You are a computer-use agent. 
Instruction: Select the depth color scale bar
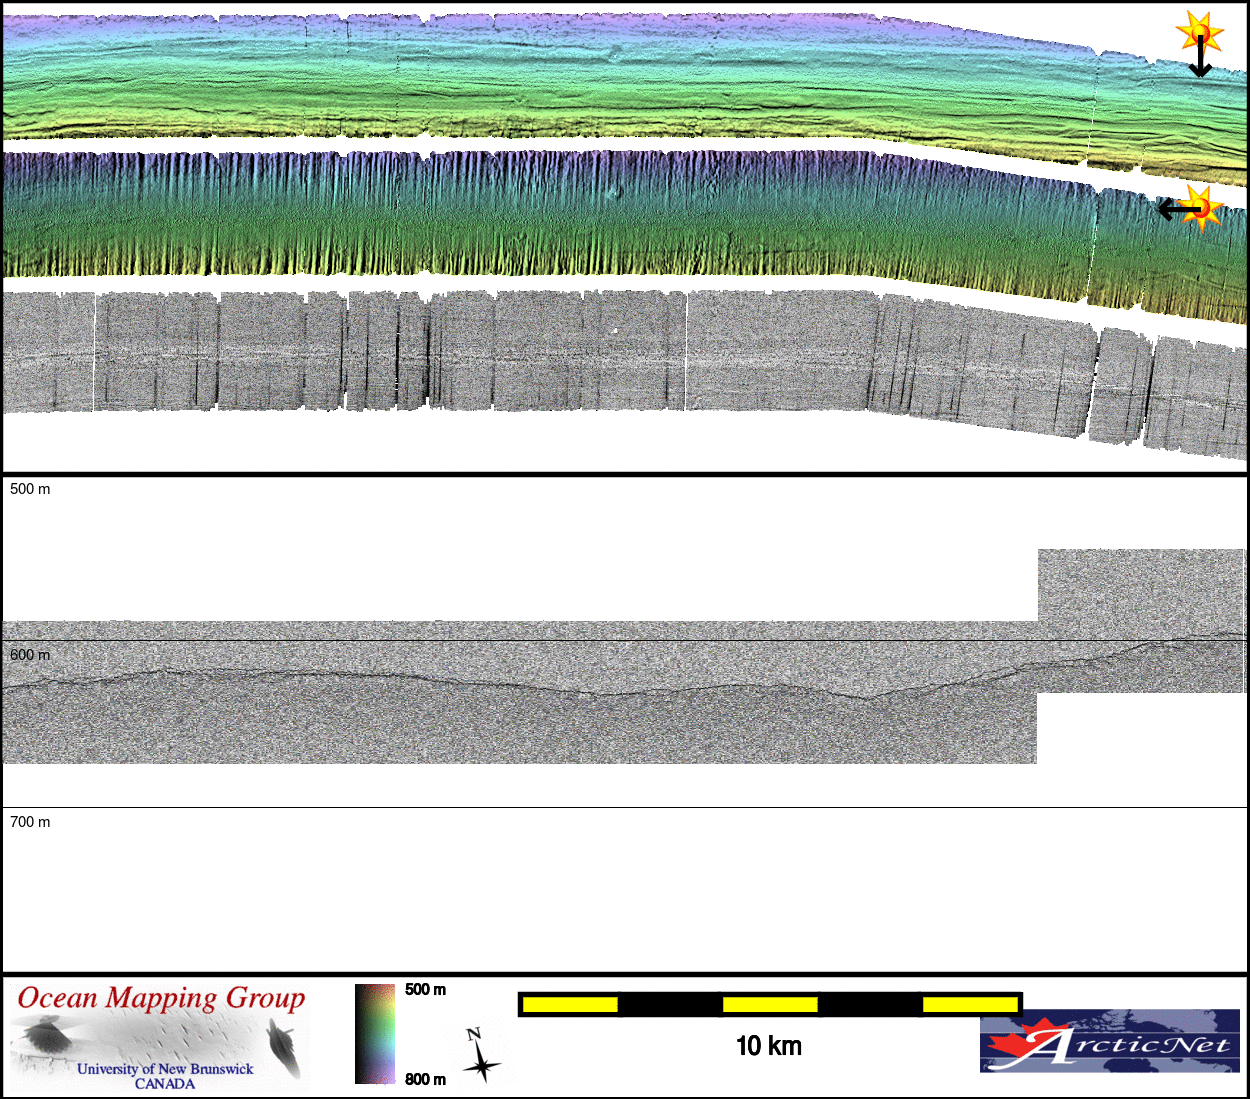pyautogui.click(x=375, y=1034)
